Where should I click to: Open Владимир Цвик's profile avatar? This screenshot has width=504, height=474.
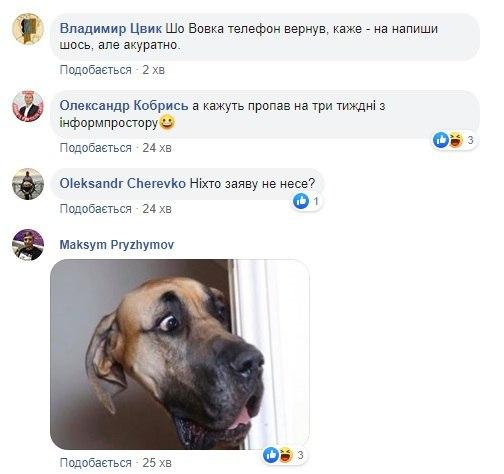pyautogui.click(x=28, y=29)
